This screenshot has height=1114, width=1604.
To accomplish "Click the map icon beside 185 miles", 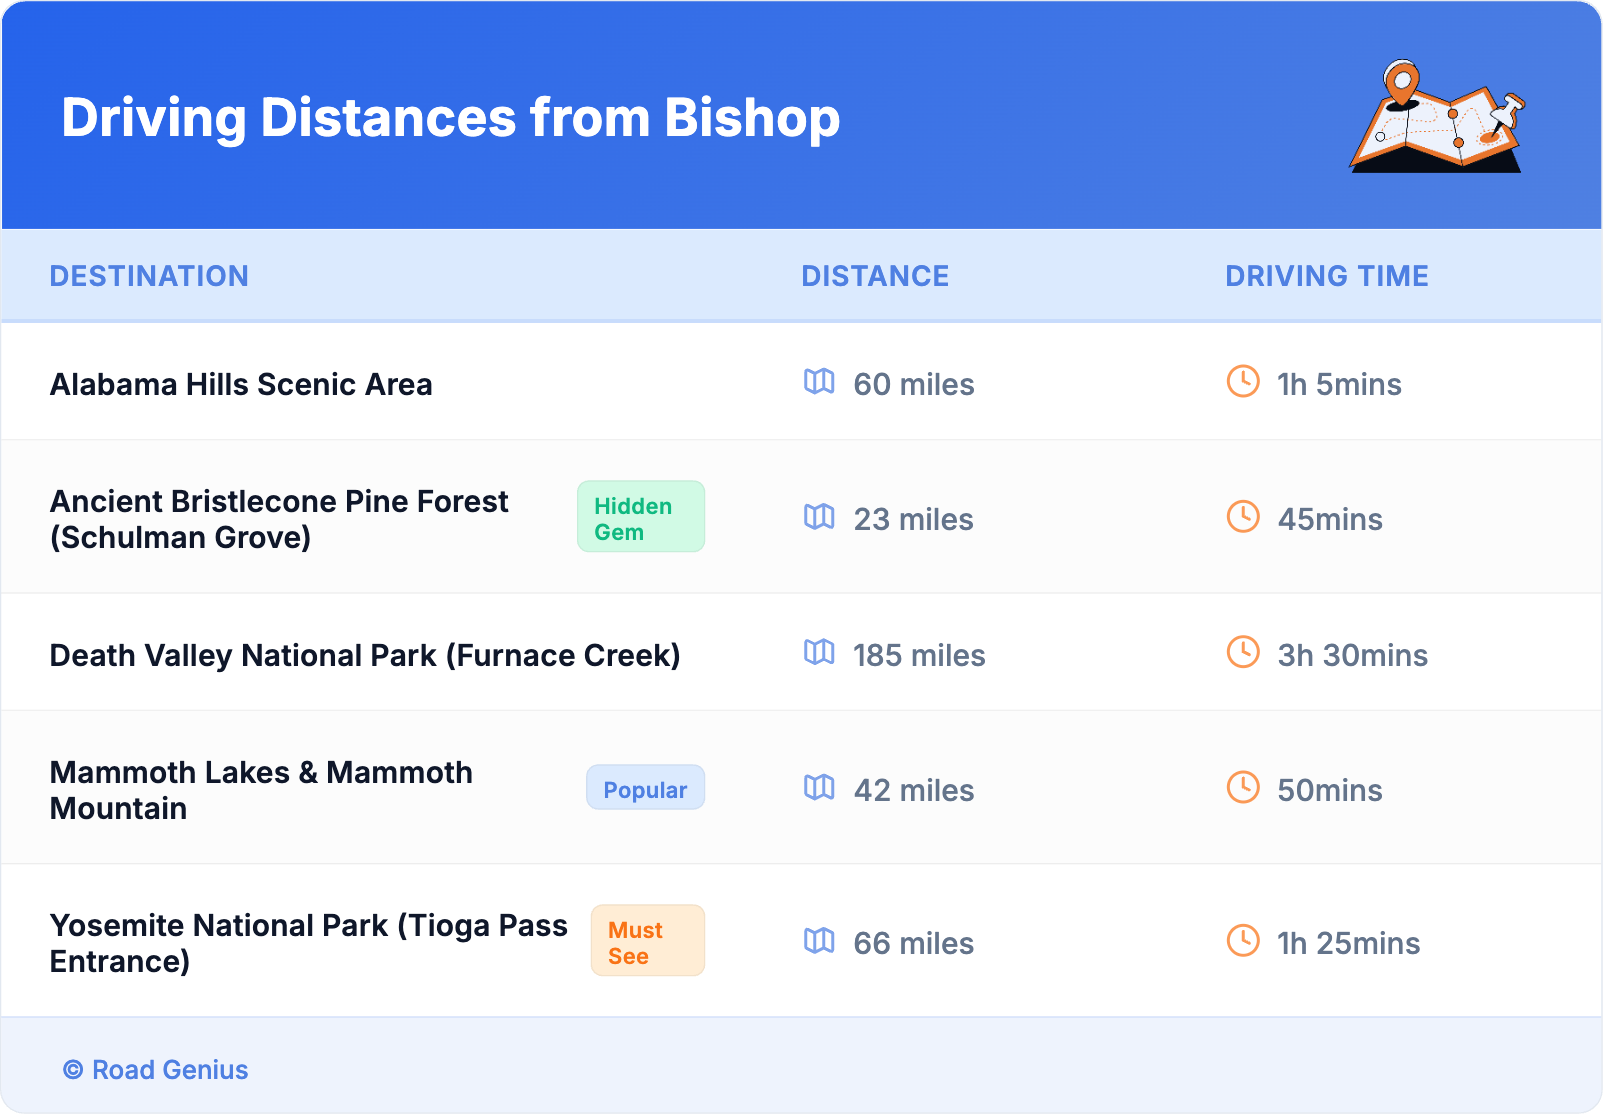I will coord(819,653).
